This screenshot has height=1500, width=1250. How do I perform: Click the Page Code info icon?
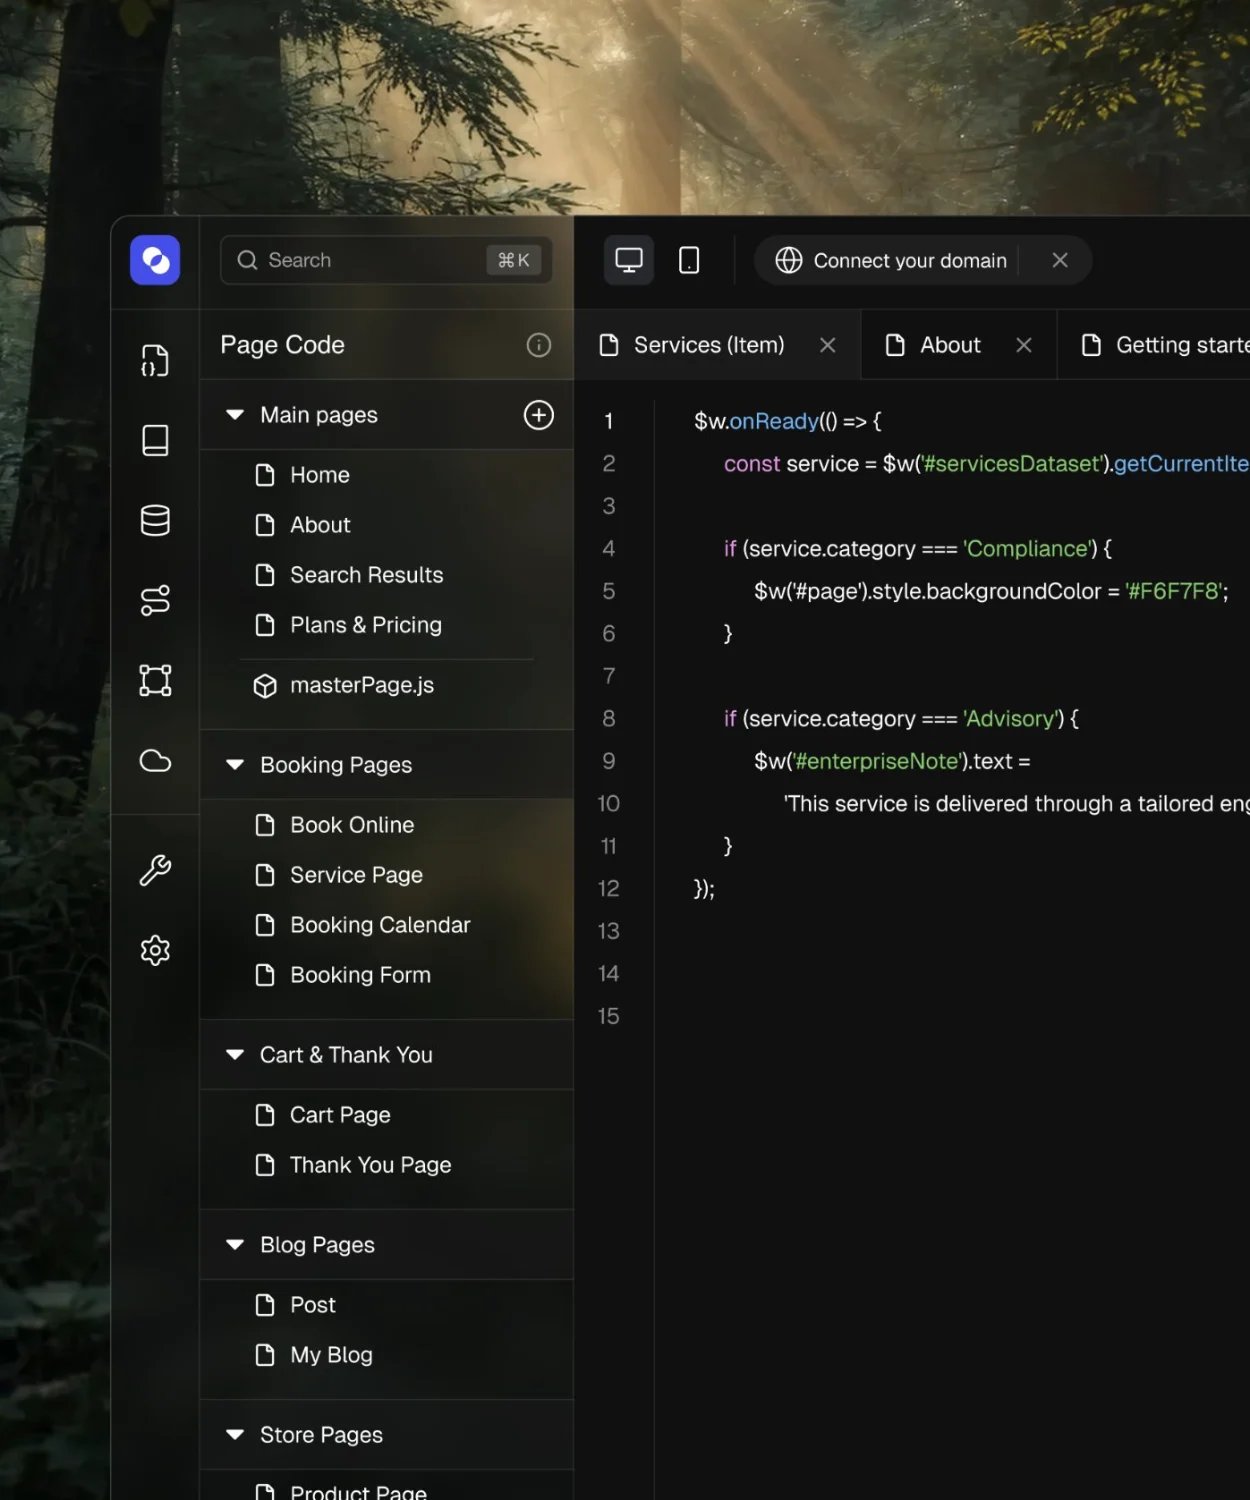[x=539, y=345]
